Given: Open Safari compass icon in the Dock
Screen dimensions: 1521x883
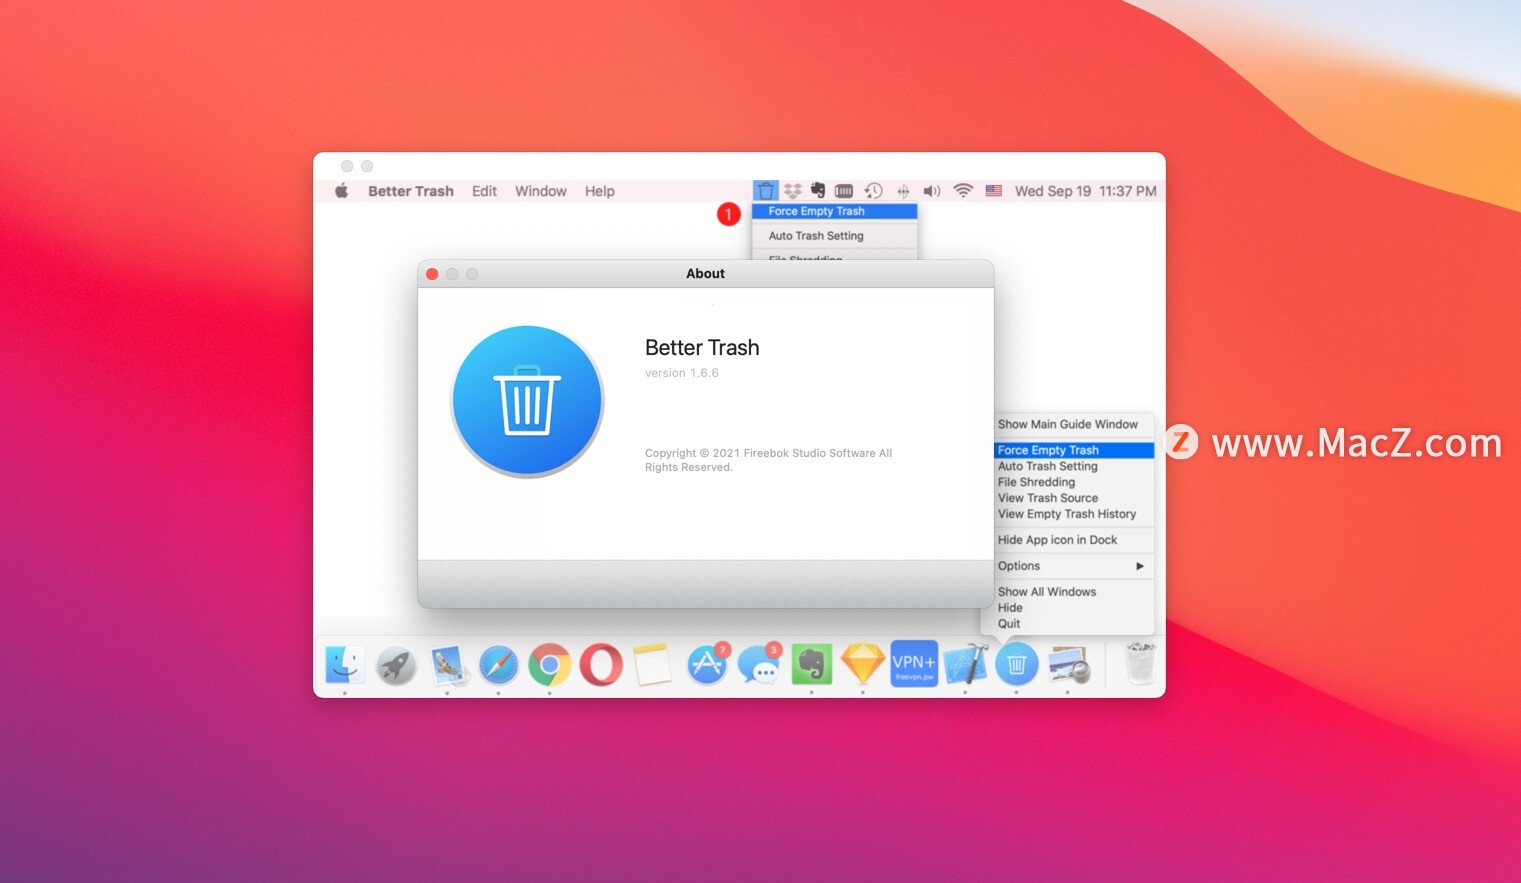Looking at the screenshot, I should pyautogui.click(x=498, y=664).
